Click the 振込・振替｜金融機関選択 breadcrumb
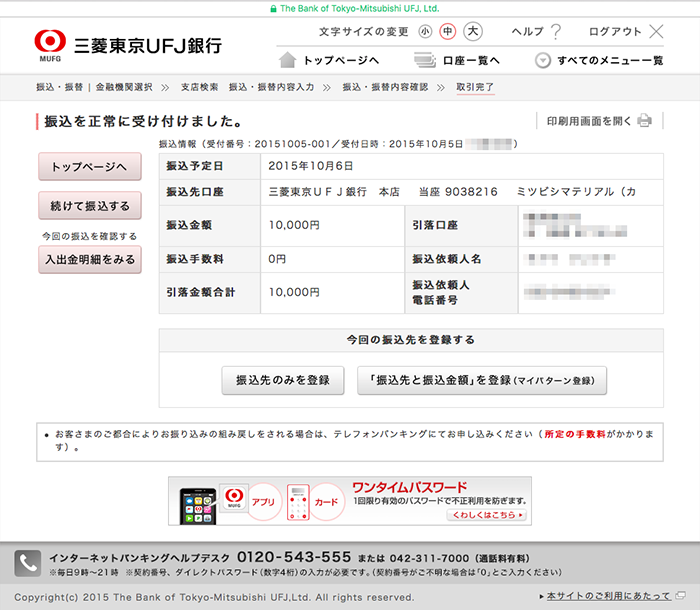The height and width of the screenshot is (610, 700). (94, 87)
